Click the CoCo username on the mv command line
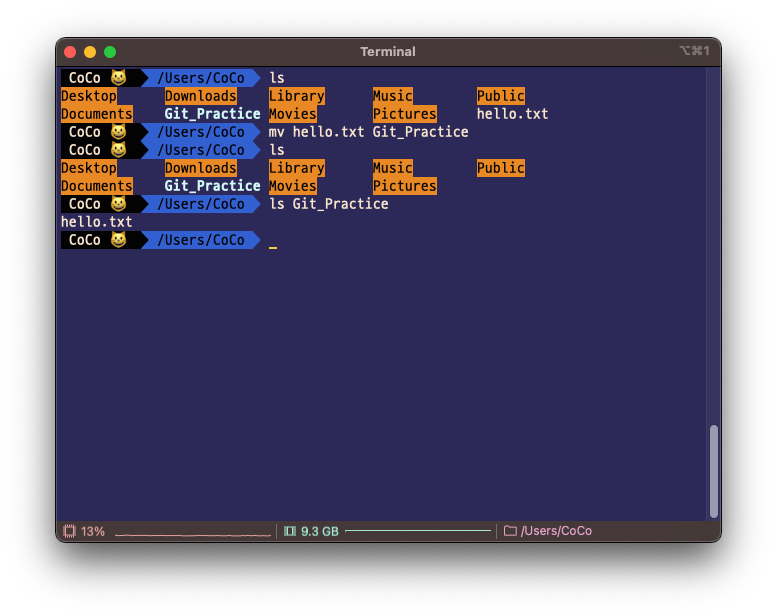The width and height of the screenshot is (777, 616). click(85, 132)
